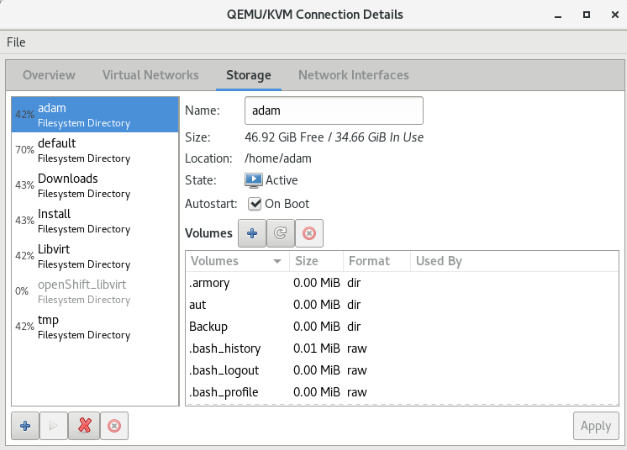627x450 pixels.
Task: Click the raw format of .bash_profile
Action: 357,392
